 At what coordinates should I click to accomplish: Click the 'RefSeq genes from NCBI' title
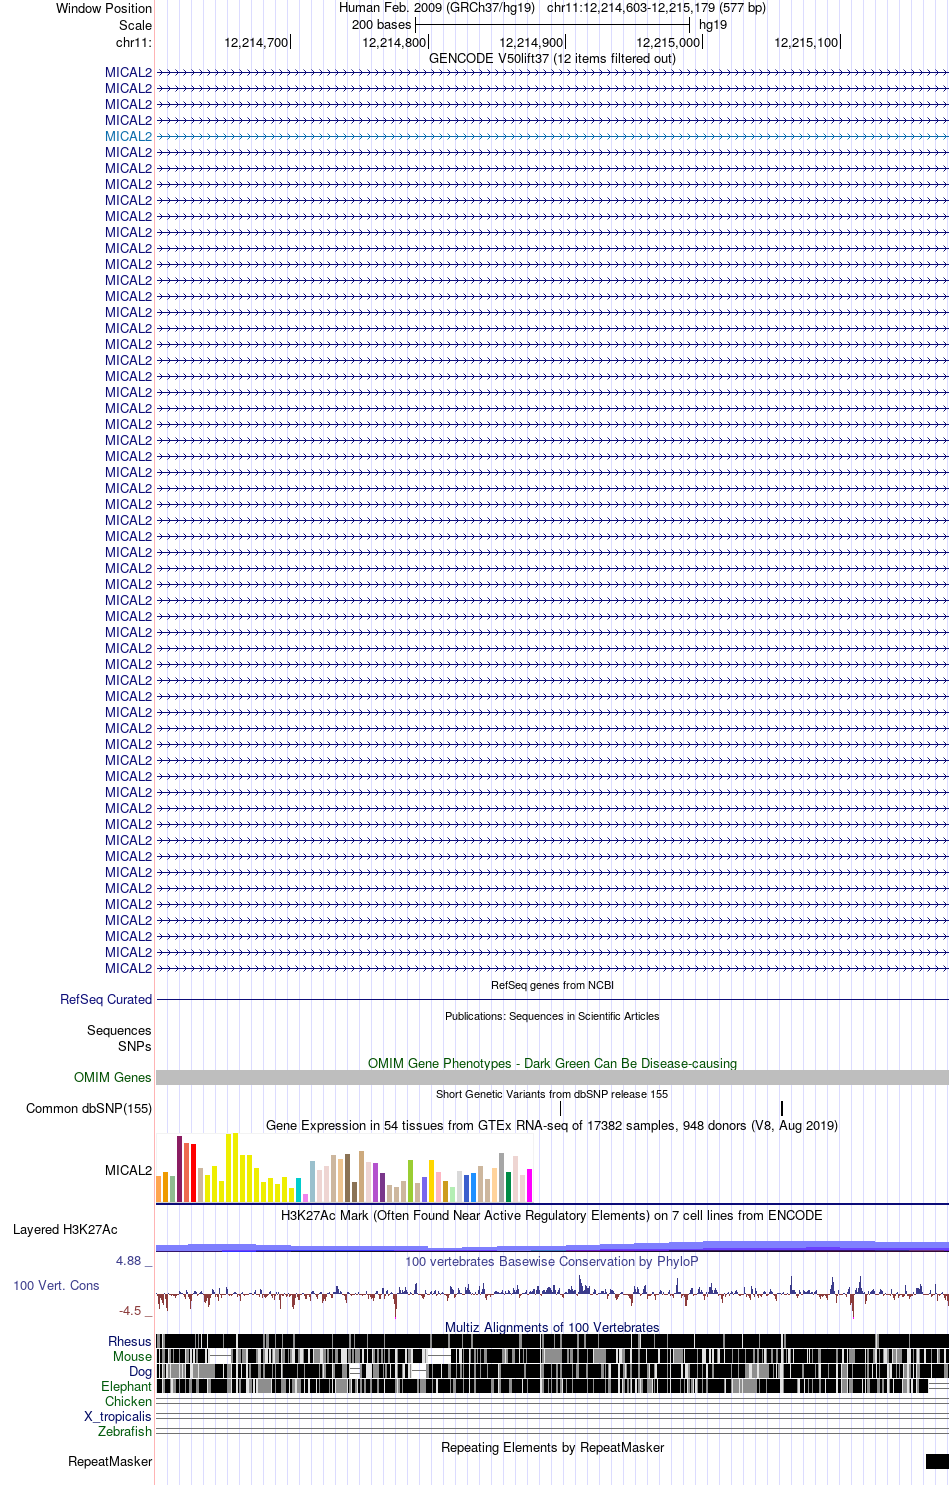point(552,985)
